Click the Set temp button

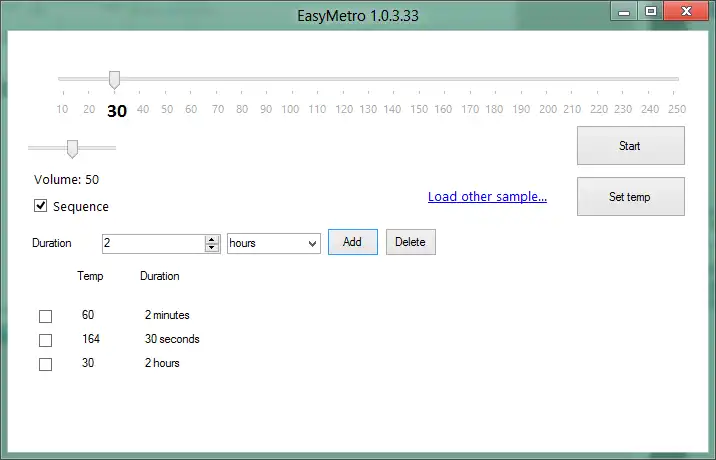pyautogui.click(x=631, y=196)
